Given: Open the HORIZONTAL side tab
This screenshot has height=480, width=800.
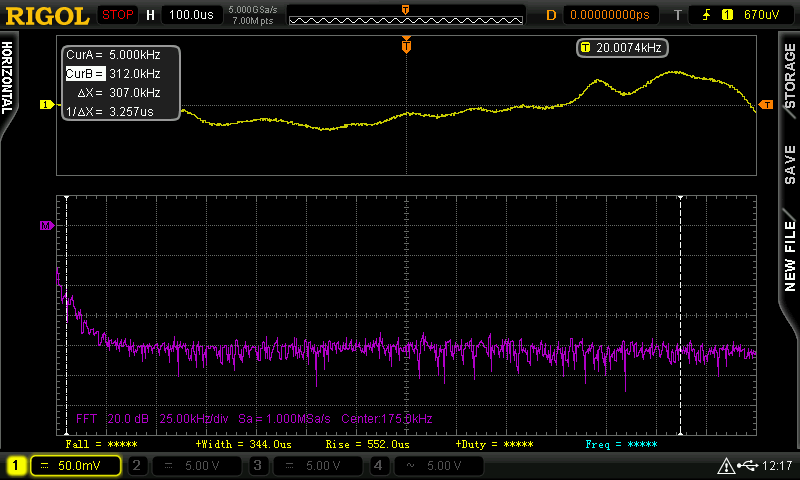Looking at the screenshot, I should coord(8,79).
